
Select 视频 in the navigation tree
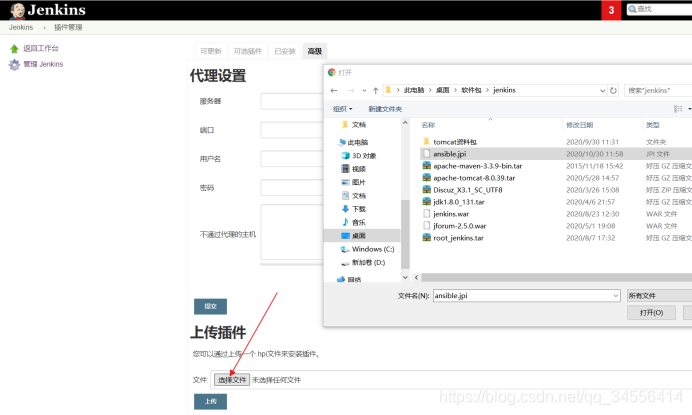354,169
